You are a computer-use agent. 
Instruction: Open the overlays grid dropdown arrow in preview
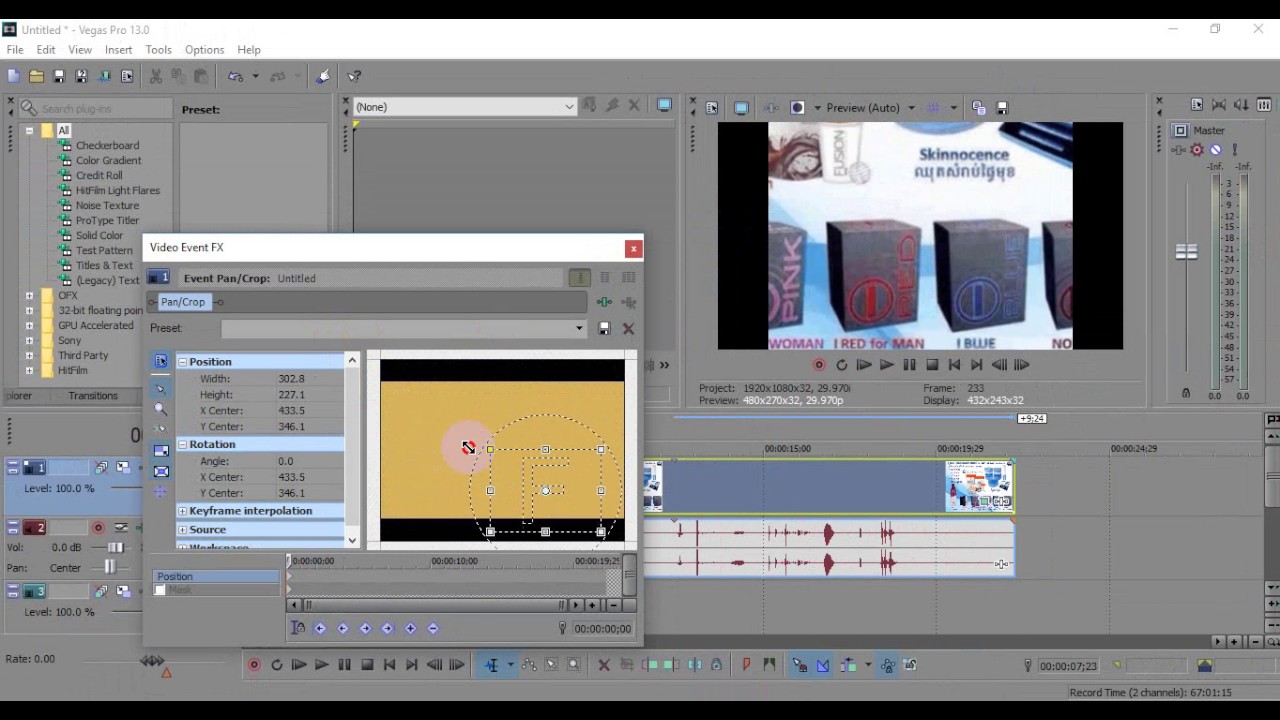[x=953, y=108]
